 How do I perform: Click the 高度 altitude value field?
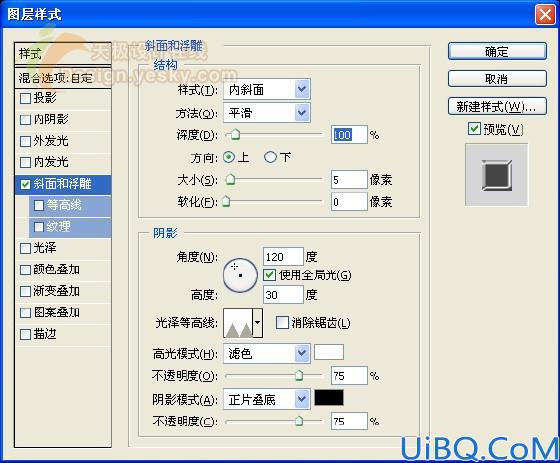283,295
